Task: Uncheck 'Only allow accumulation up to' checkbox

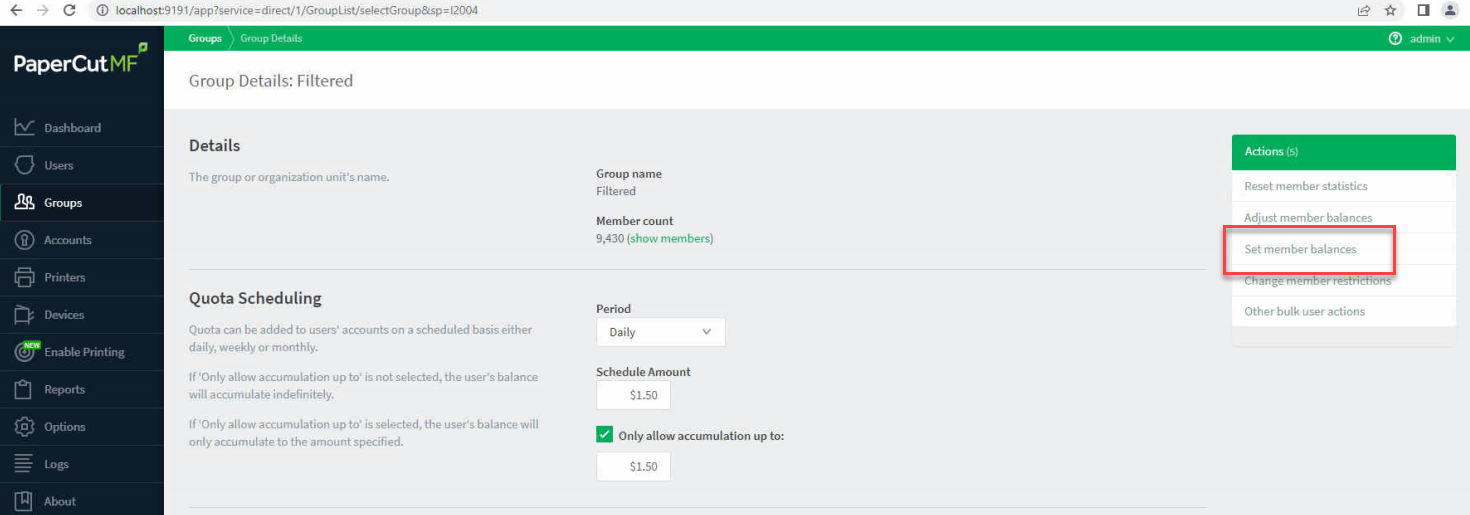Action: 605,435
